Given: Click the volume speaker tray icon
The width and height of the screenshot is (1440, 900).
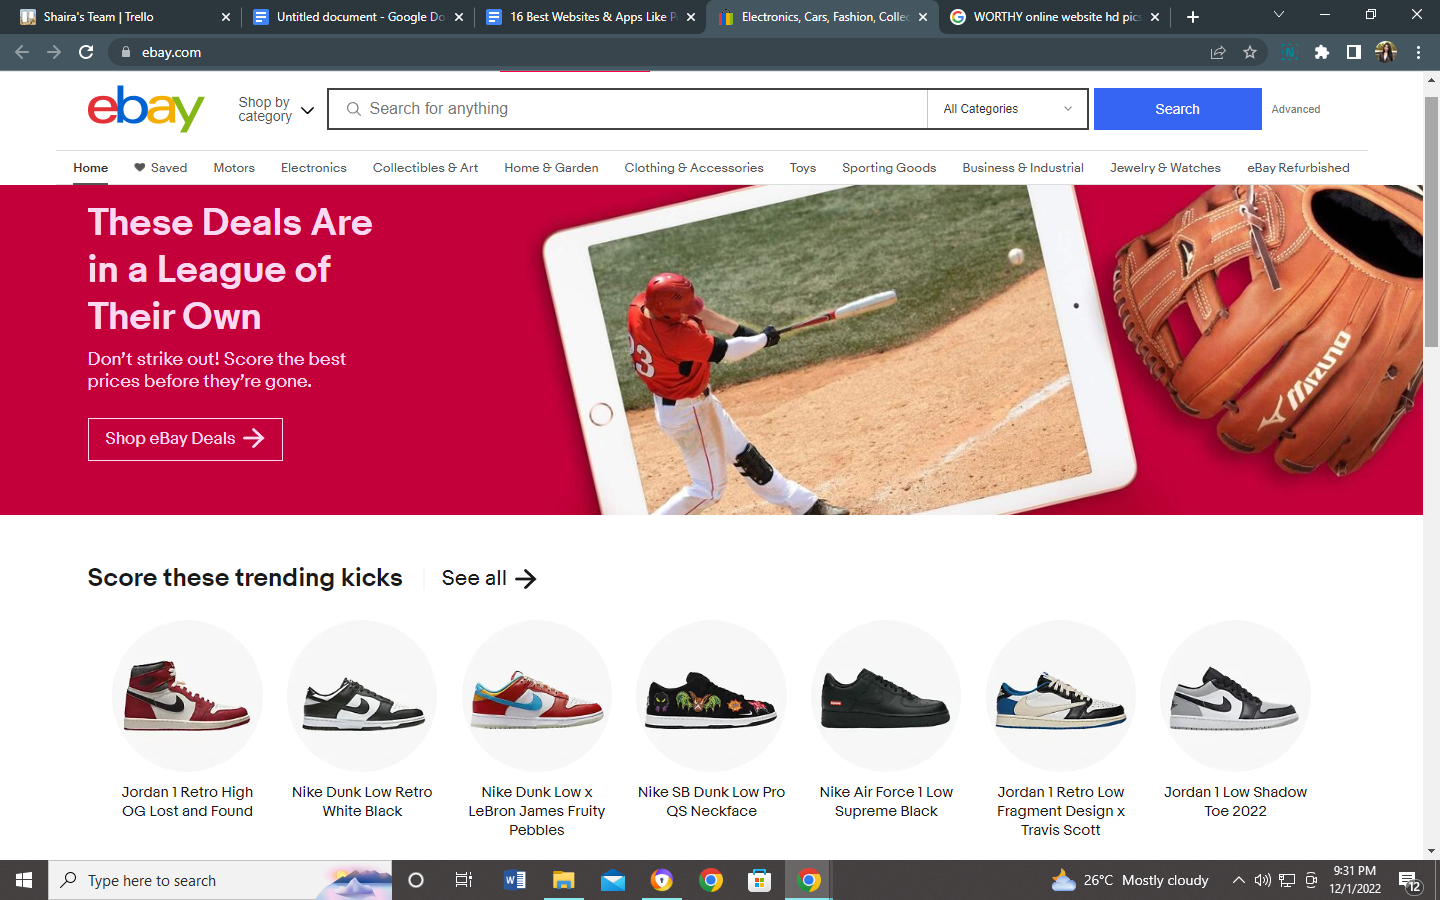Looking at the screenshot, I should point(1263,880).
